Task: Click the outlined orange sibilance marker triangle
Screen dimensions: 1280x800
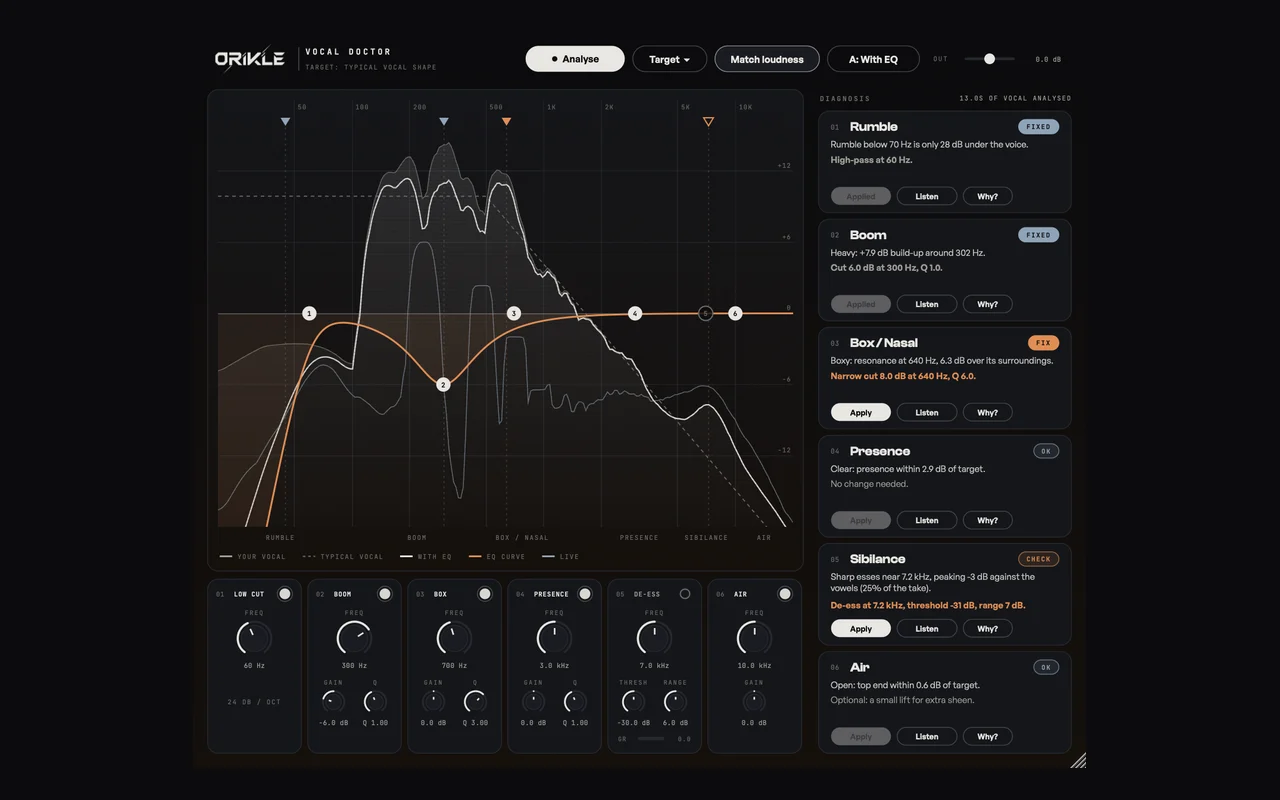Action: (x=708, y=122)
